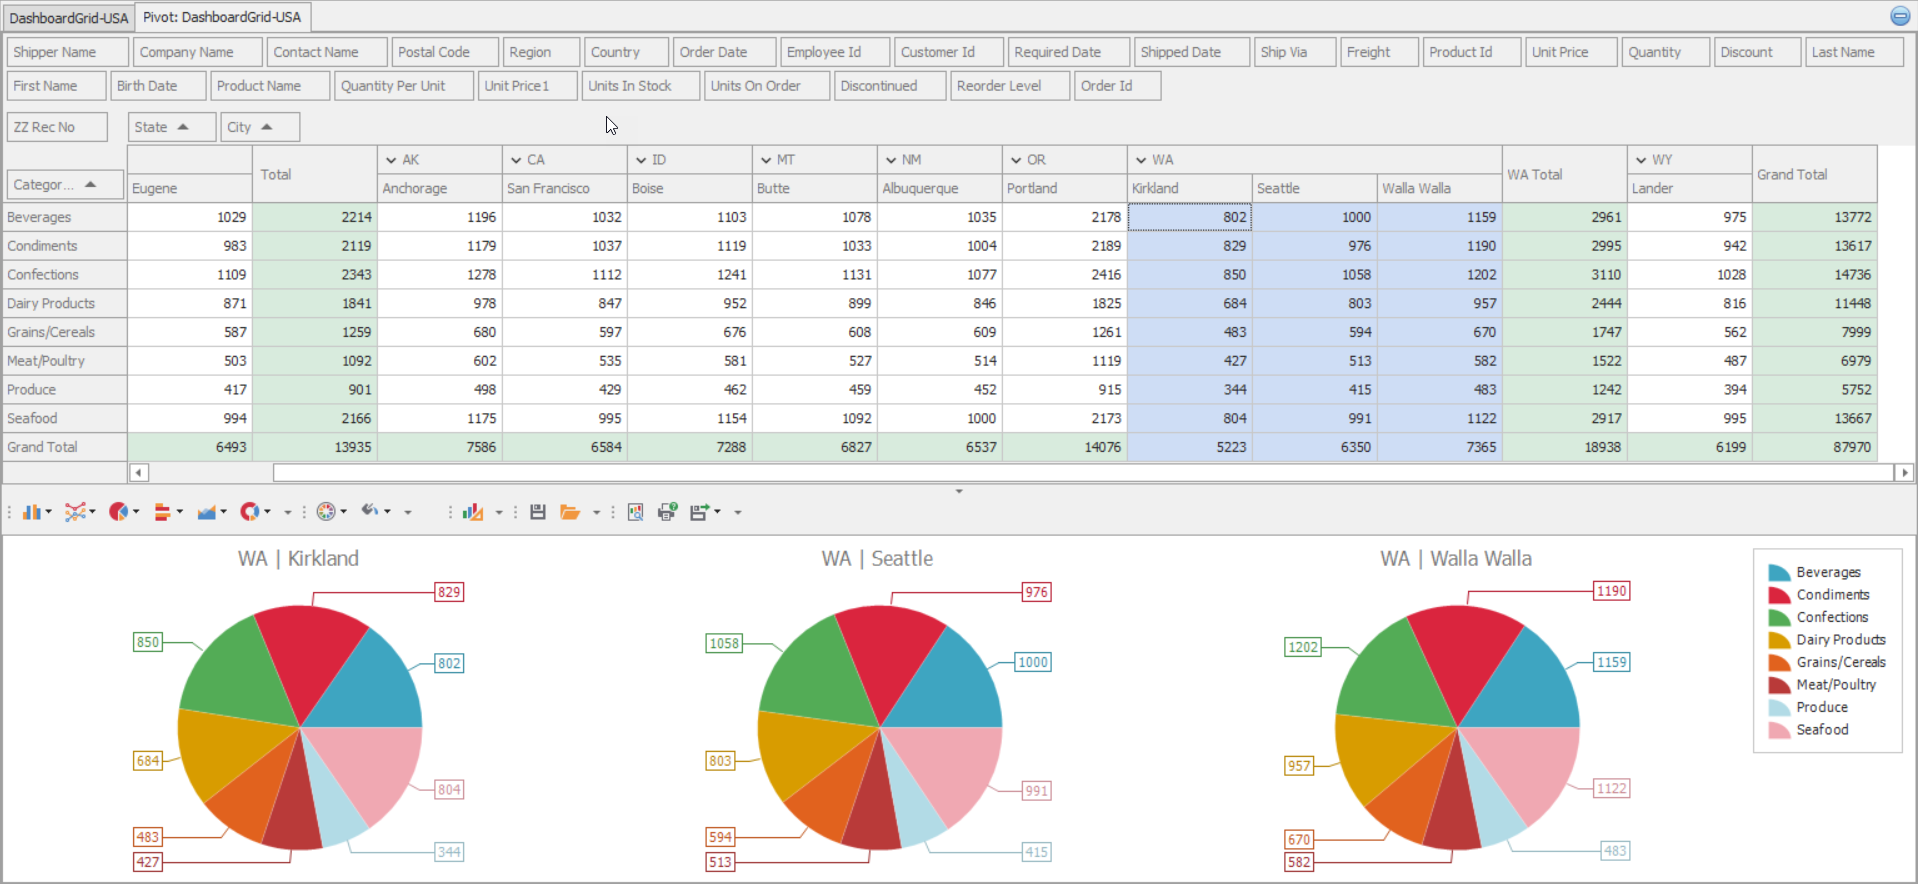The image size is (1918, 884).
Task: Click the Shipper Name field header
Action: [x=67, y=52]
